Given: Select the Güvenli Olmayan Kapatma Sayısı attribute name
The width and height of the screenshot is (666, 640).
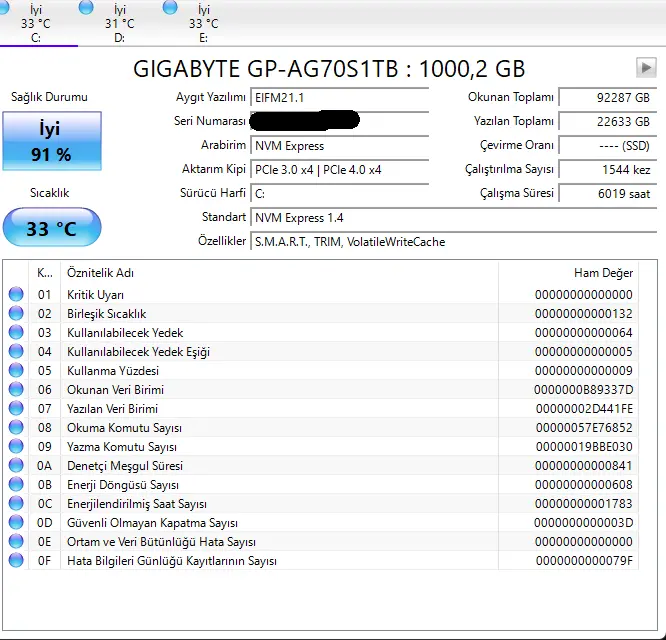Looking at the screenshot, I should (x=152, y=523).
